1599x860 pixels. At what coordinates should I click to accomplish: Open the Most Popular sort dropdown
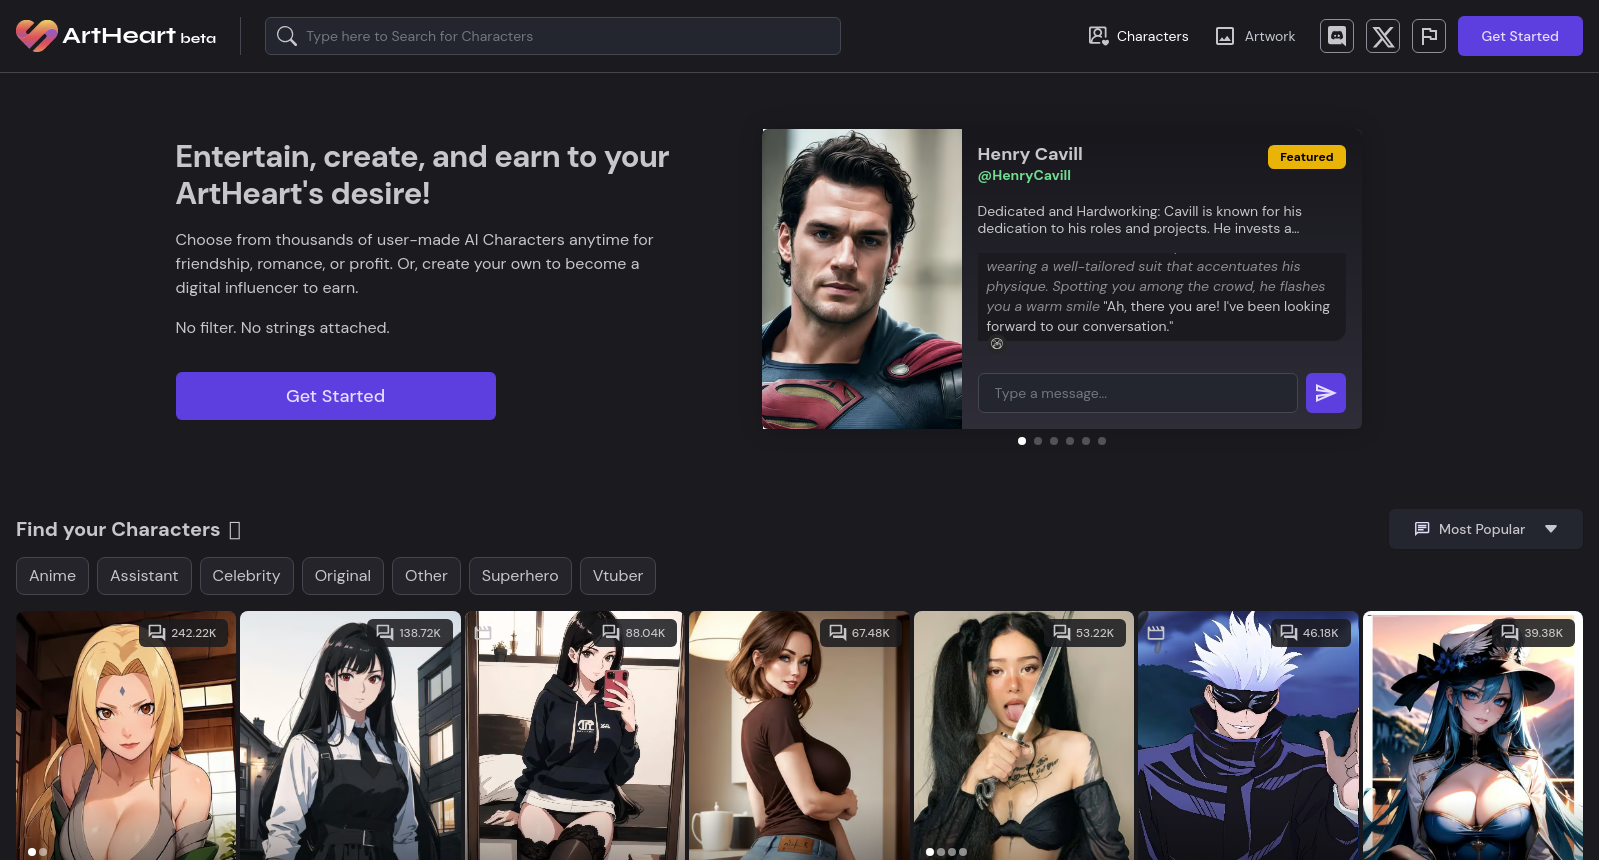[x=1486, y=529]
